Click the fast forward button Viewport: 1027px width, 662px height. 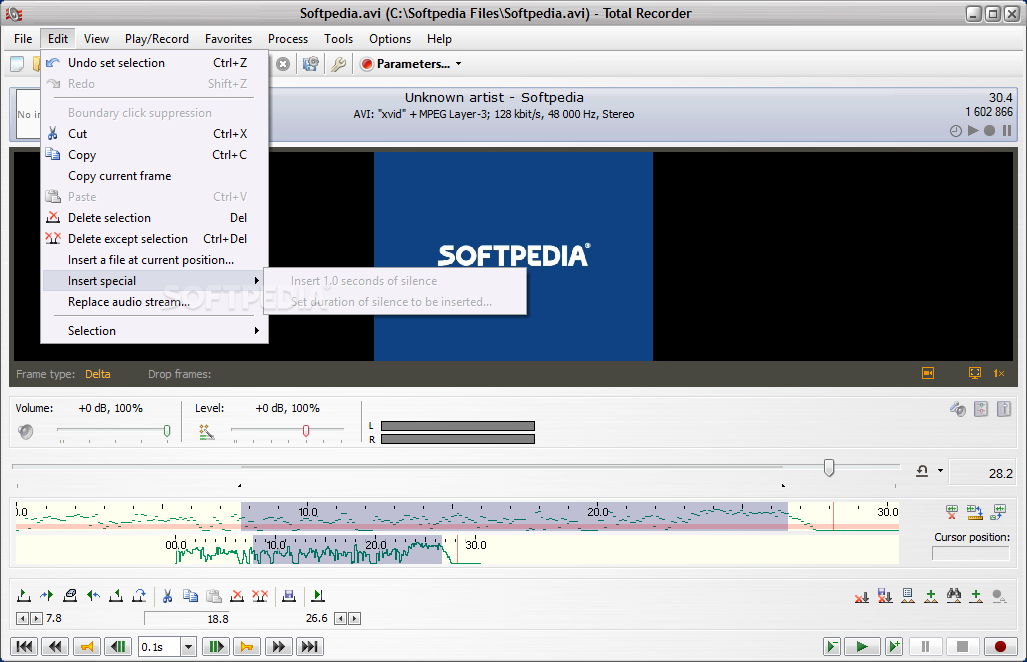pos(278,647)
